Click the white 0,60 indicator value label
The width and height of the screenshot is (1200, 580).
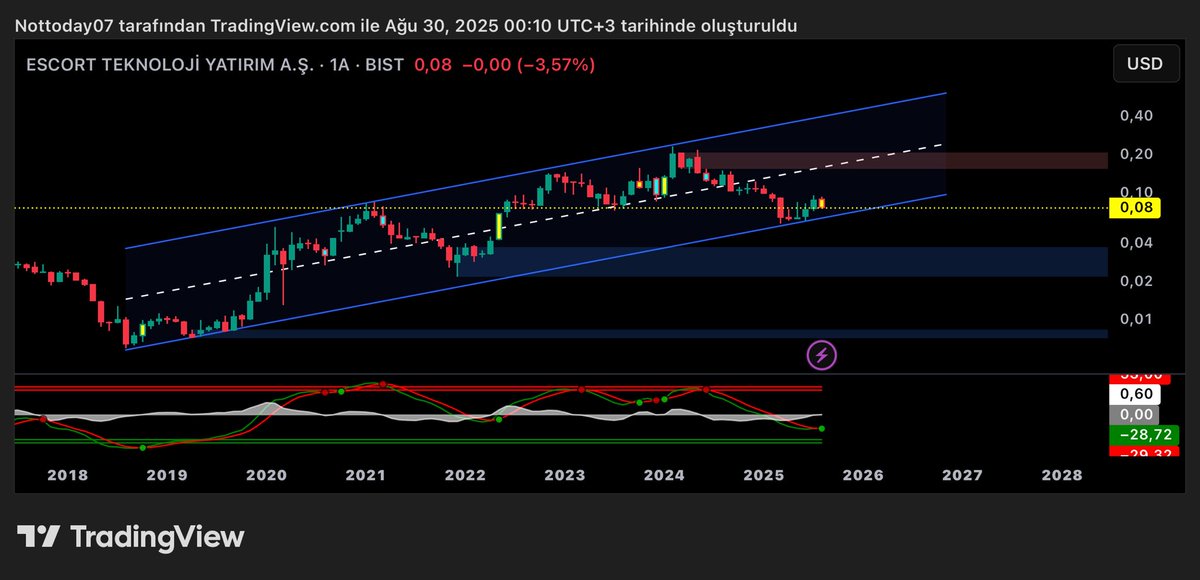click(1136, 394)
